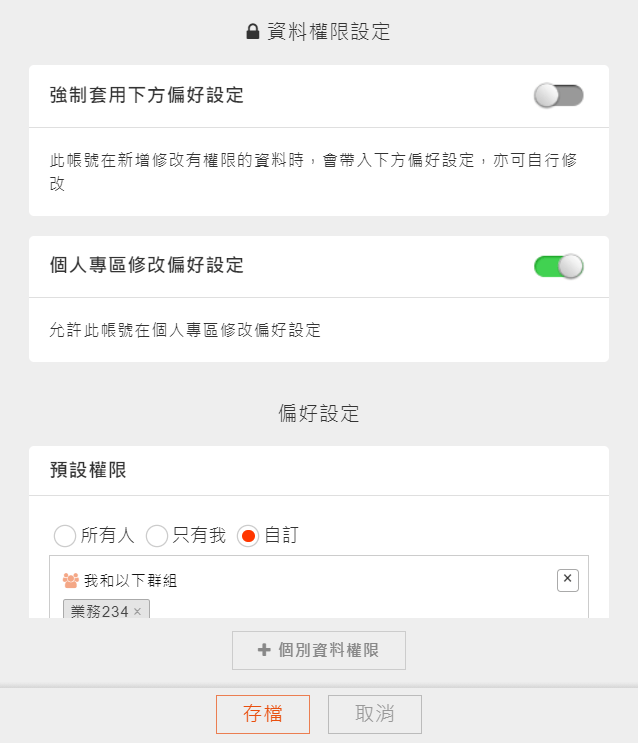Screen dimensions: 638x743
Task: Select the 所有人 radio option
Action: 65,536
